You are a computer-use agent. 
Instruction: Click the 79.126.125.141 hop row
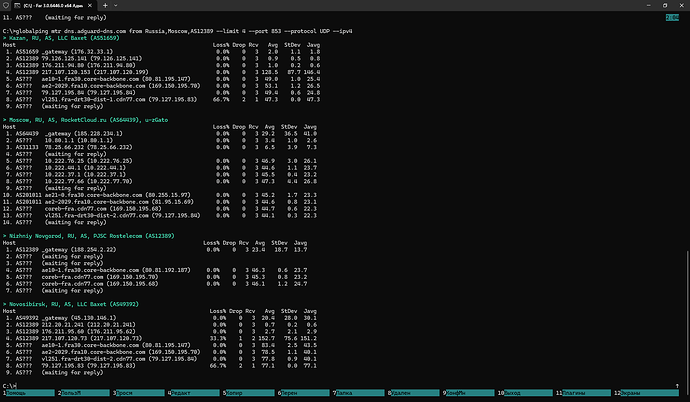pyautogui.click(x=163, y=58)
